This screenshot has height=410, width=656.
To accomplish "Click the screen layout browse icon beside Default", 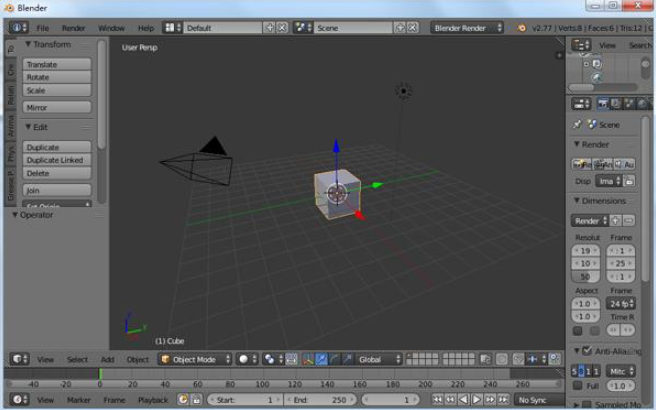I will (173, 28).
